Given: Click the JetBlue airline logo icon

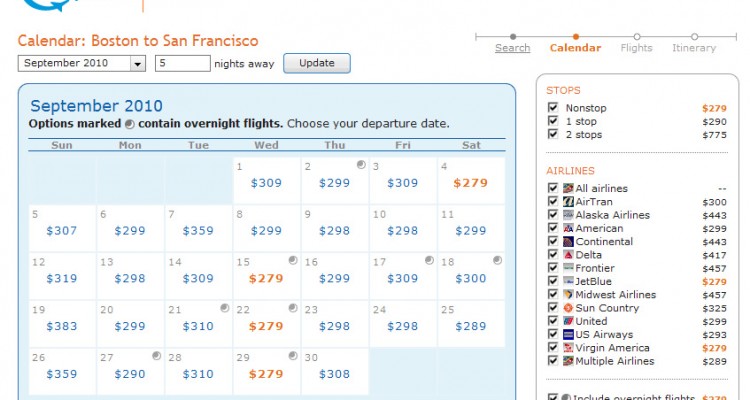Looking at the screenshot, I should (x=568, y=282).
